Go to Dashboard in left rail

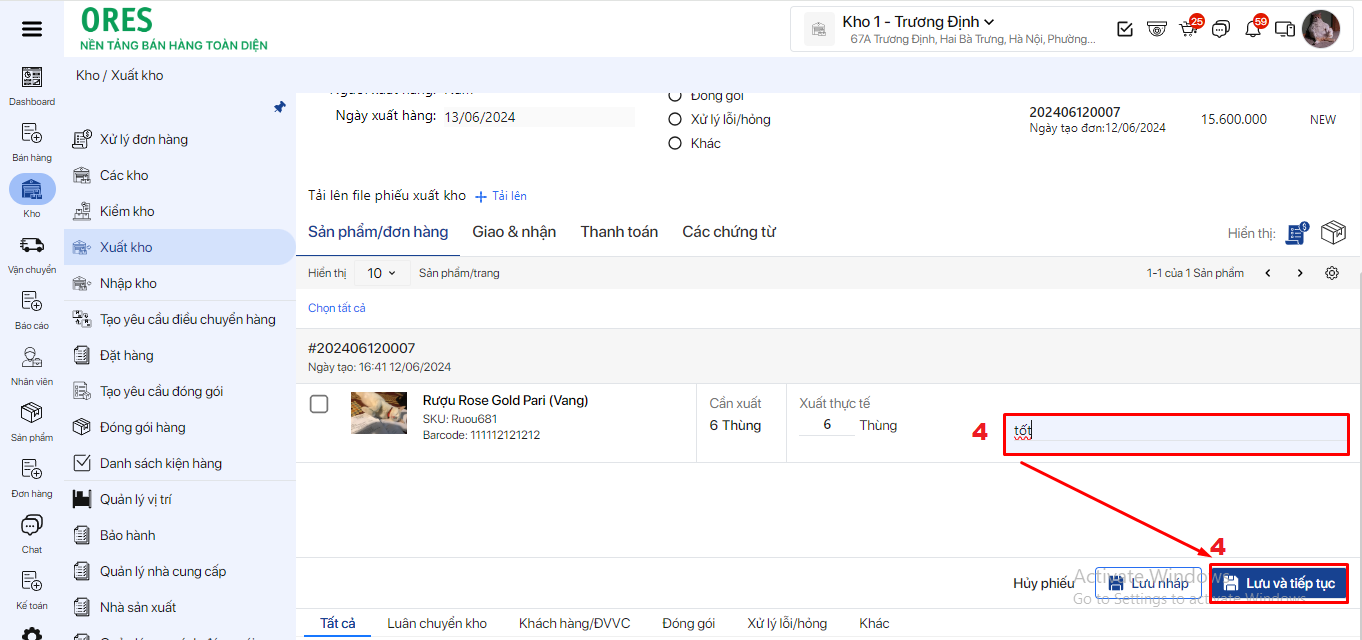(x=32, y=84)
